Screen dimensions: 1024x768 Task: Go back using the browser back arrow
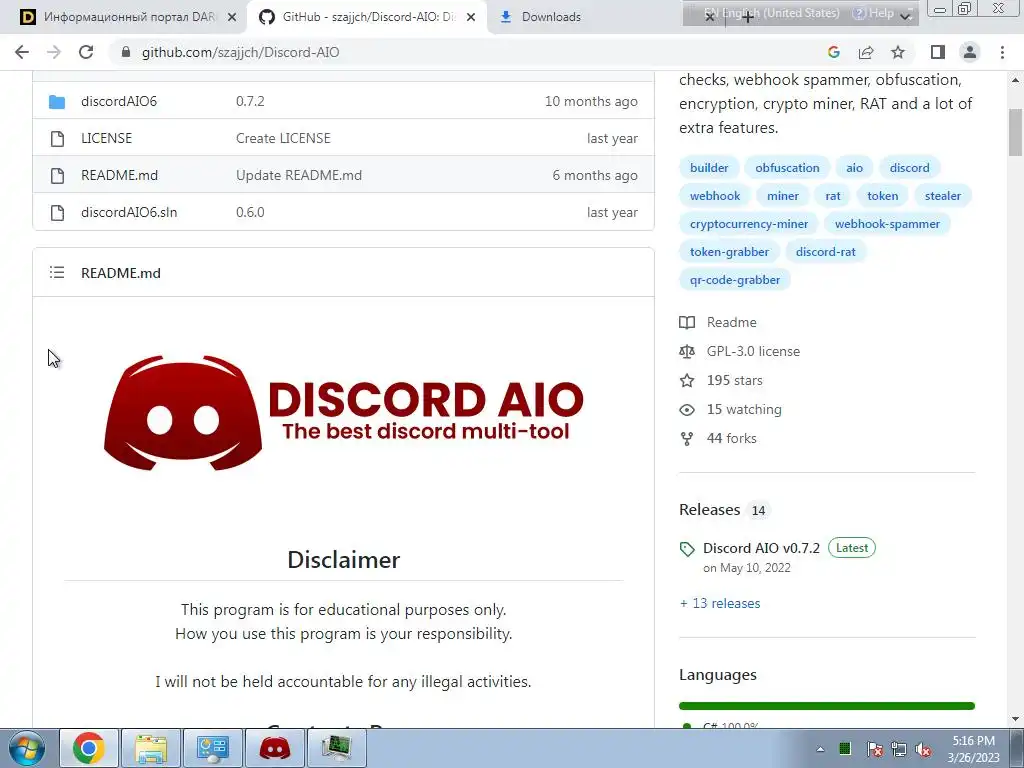click(x=22, y=52)
